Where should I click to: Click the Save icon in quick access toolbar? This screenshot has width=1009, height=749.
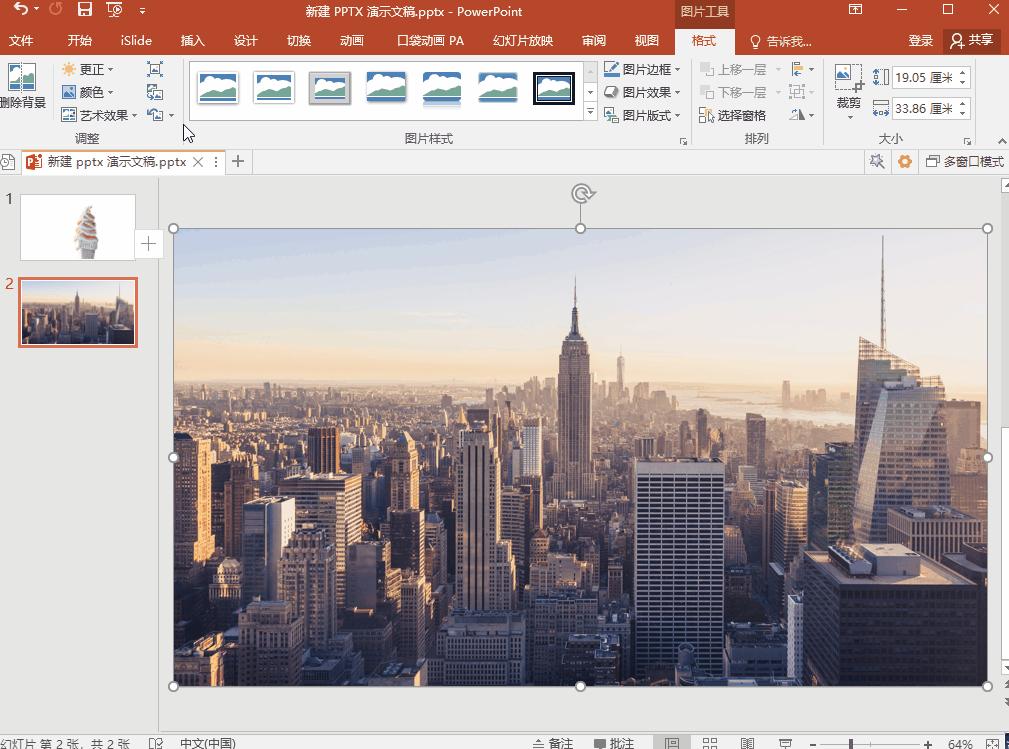click(85, 10)
